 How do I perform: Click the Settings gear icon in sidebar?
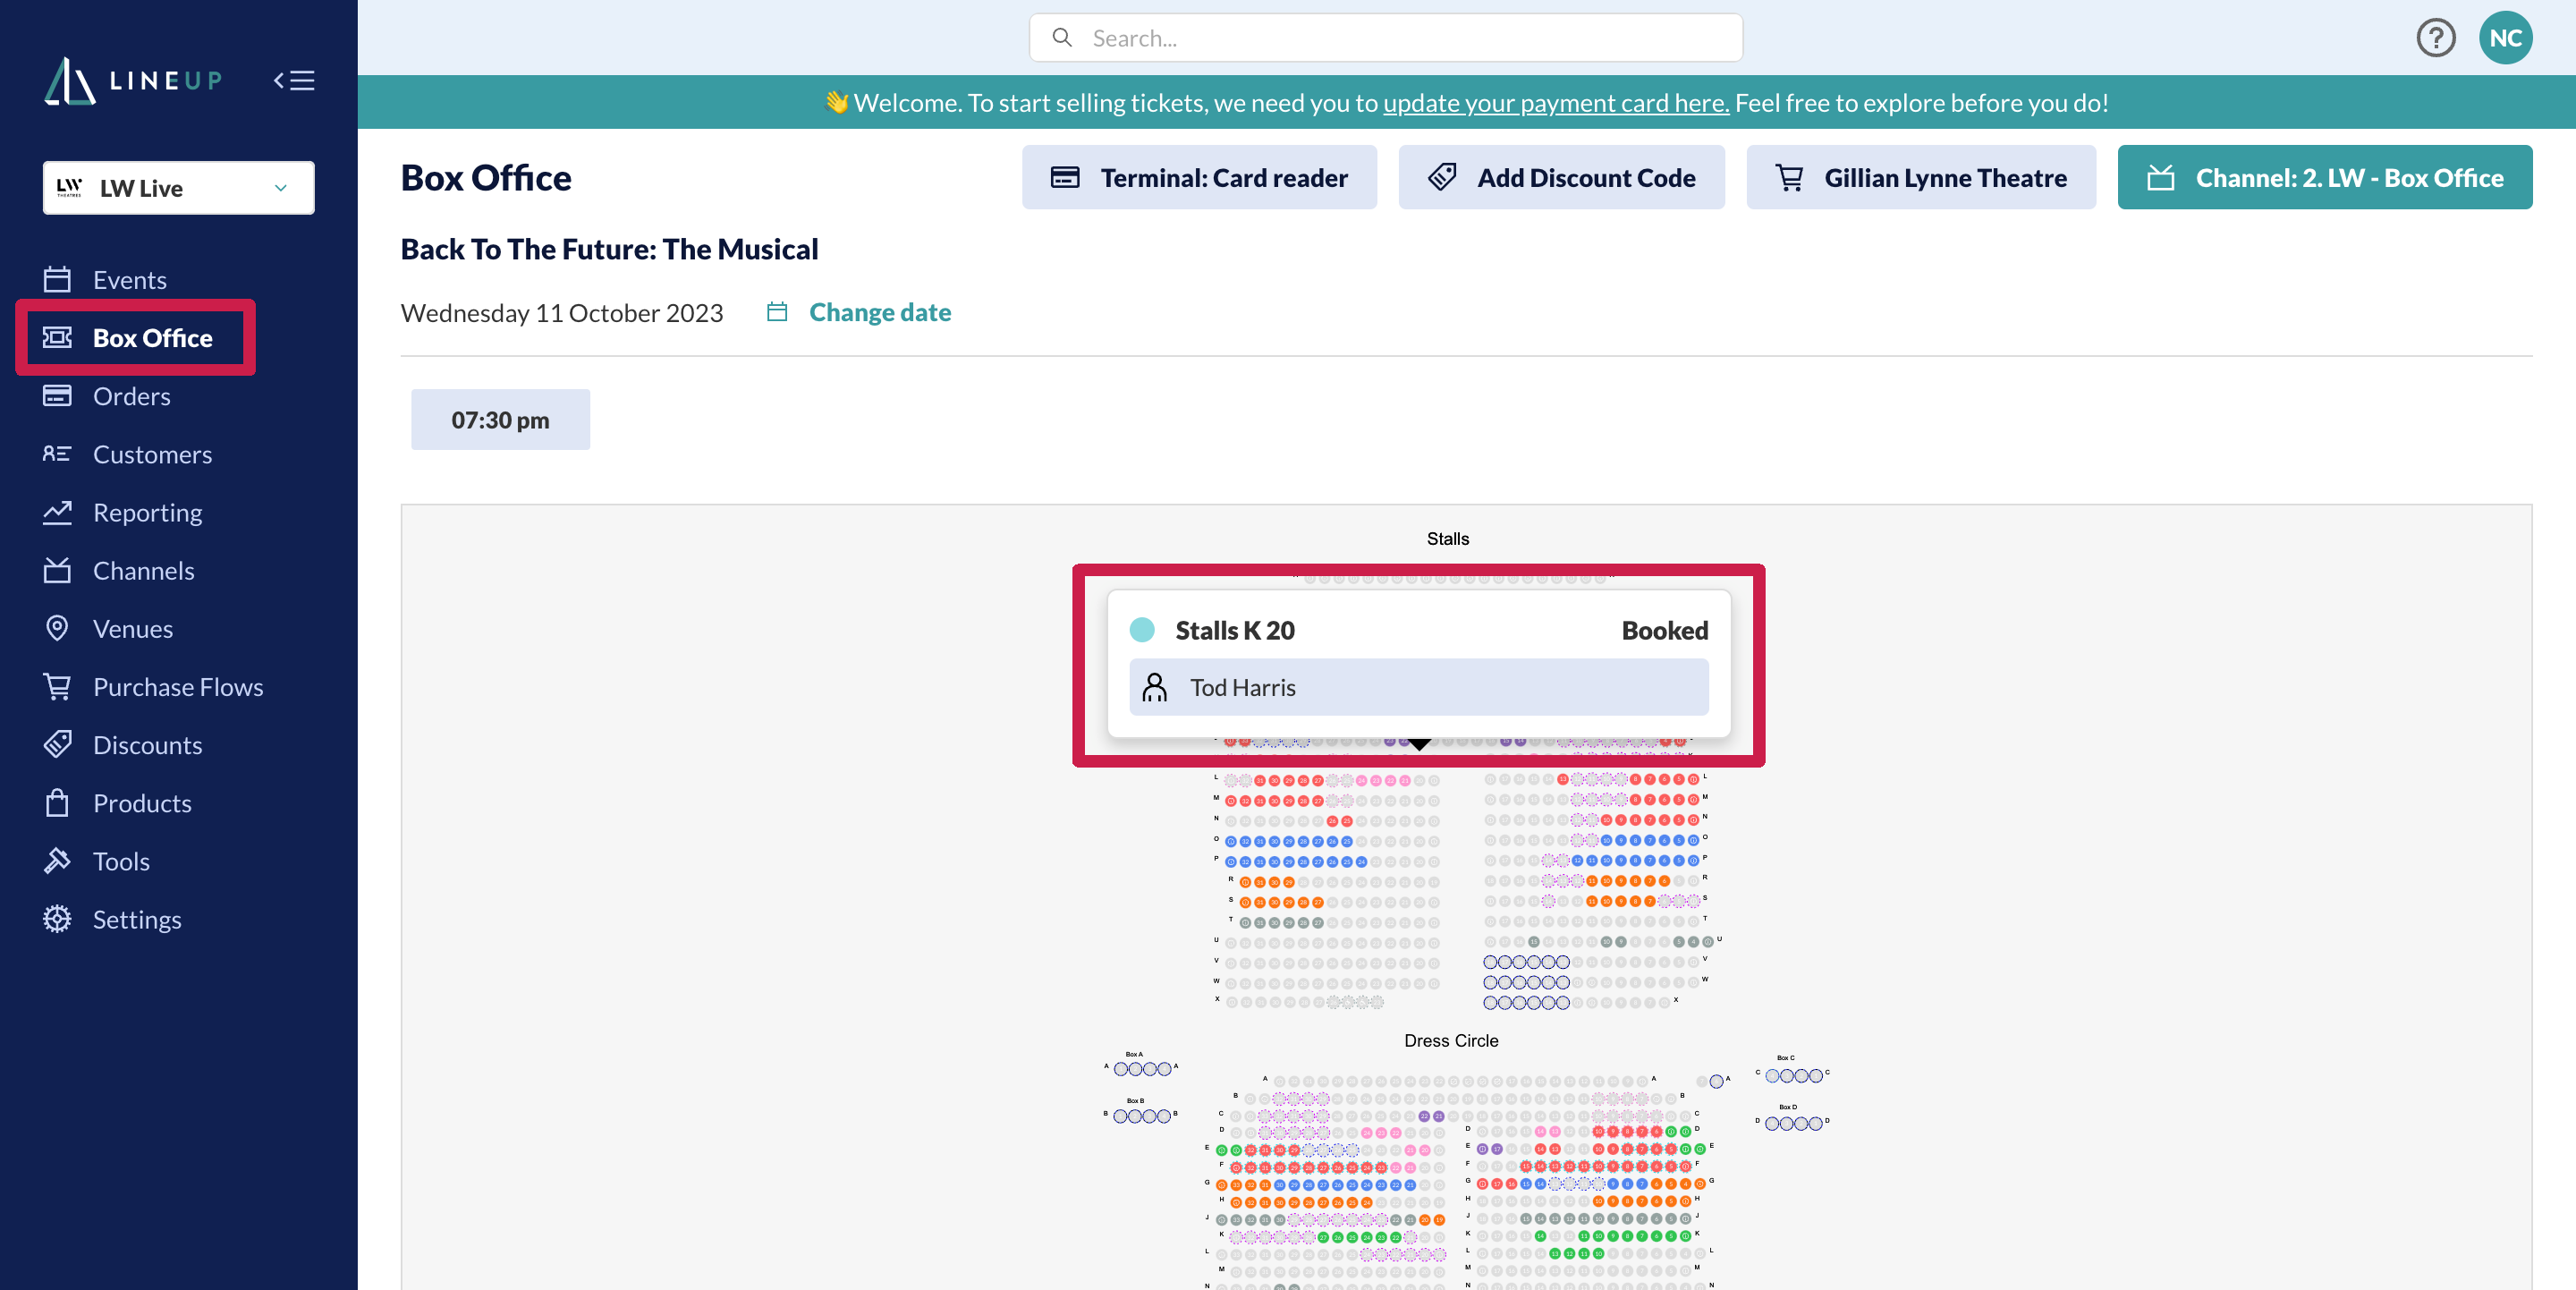point(58,919)
